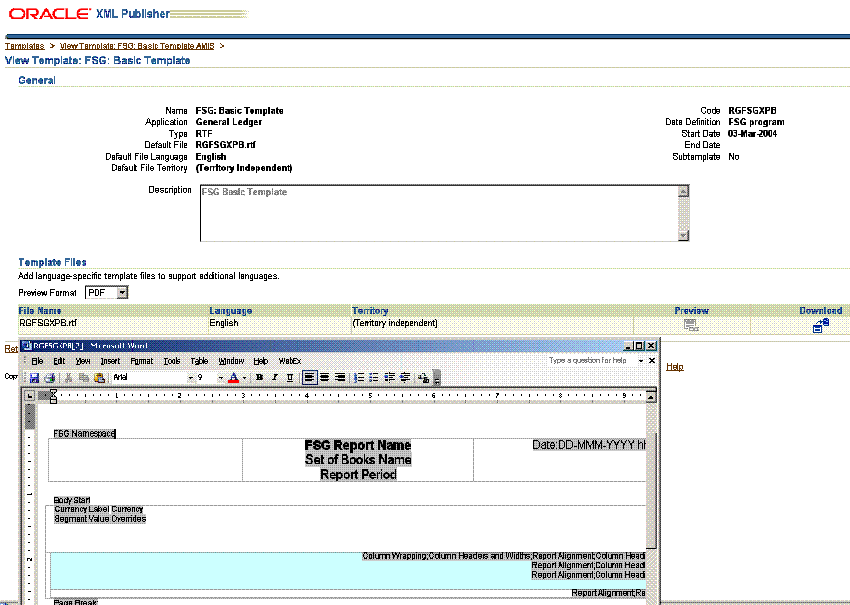
Task: Click the Paste clipboard icon in Word
Action: click(99, 378)
